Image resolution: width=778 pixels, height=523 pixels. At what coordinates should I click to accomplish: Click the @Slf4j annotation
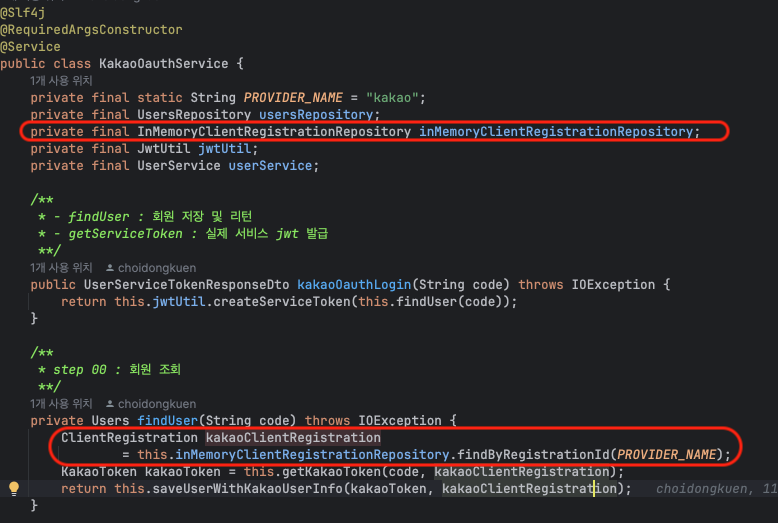point(23,12)
